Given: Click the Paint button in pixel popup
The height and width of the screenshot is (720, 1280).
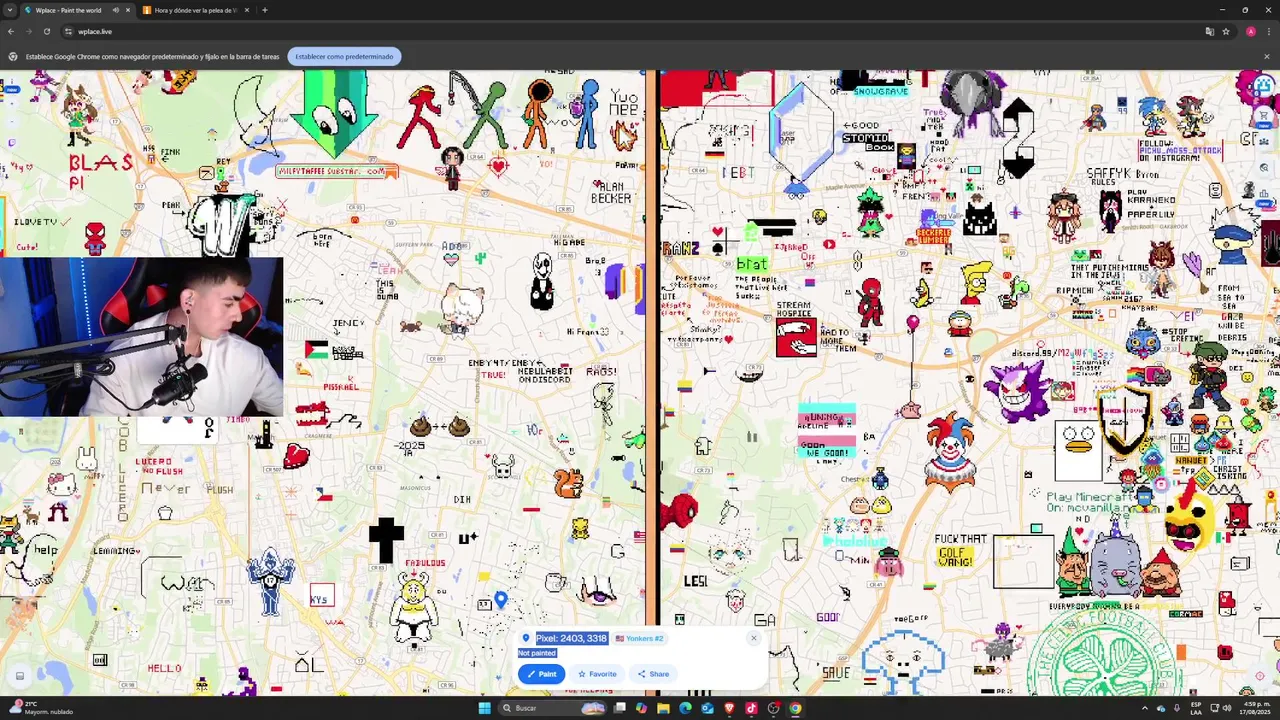Looking at the screenshot, I should click(542, 674).
